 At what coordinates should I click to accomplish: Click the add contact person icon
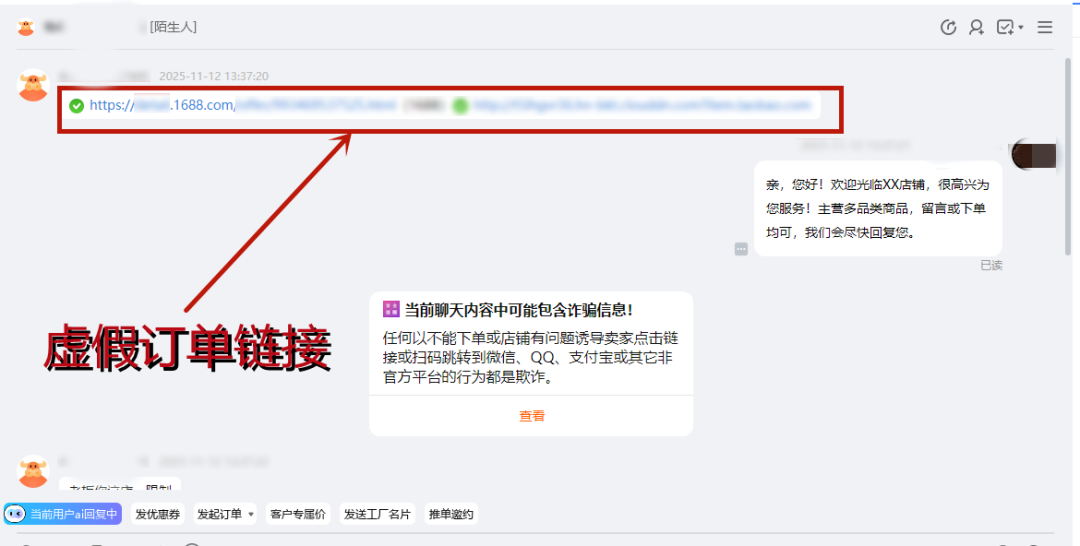coord(976,28)
